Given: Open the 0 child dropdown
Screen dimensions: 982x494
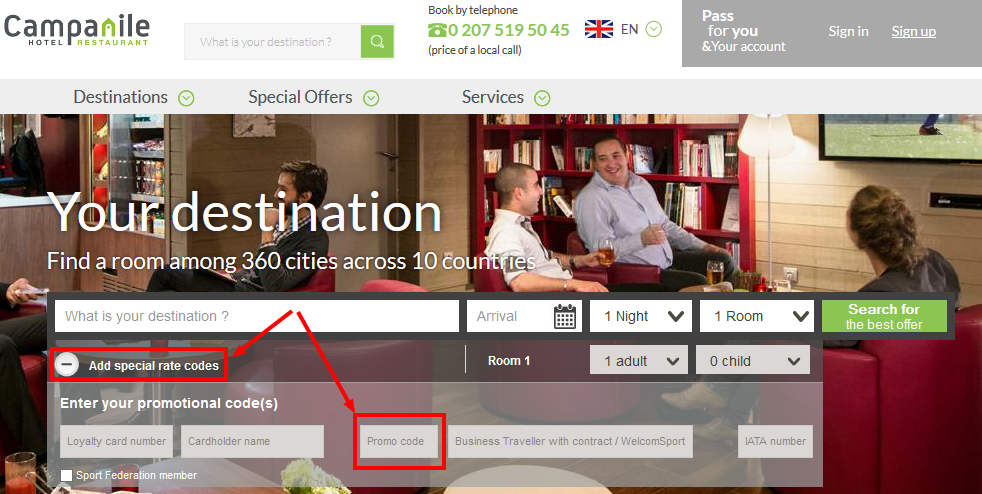Looking at the screenshot, I should coord(753,361).
